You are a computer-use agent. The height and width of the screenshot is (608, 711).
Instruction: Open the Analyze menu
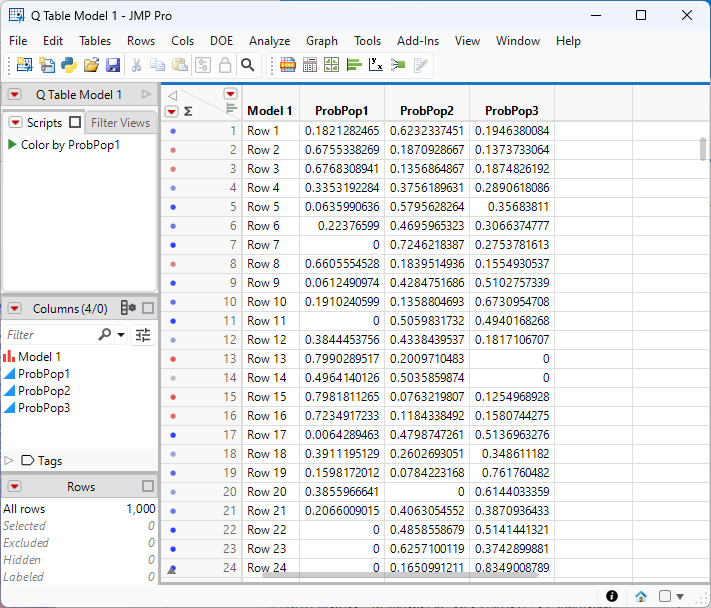[x=269, y=41]
